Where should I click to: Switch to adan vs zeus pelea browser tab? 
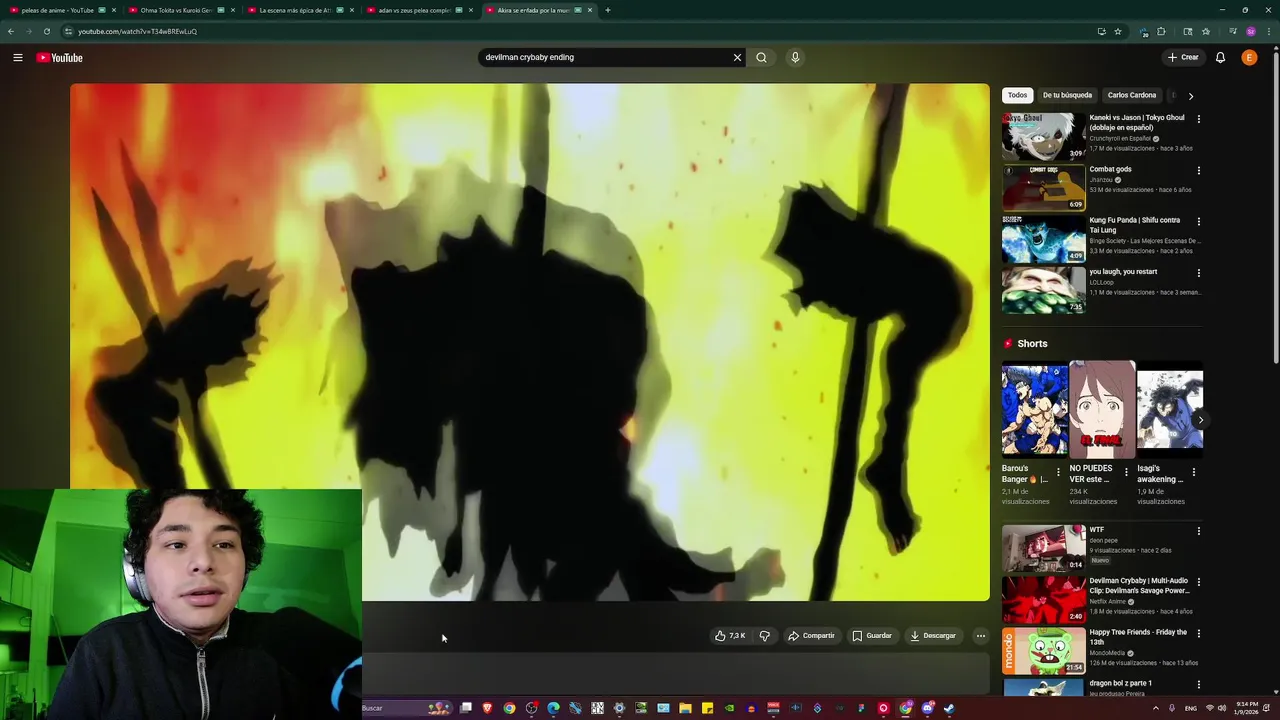418,10
